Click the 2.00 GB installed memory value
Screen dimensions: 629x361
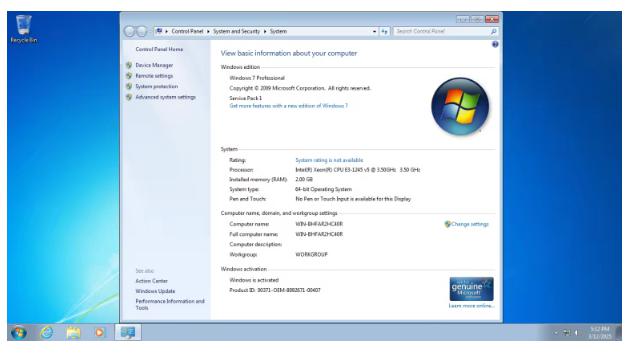click(304, 179)
